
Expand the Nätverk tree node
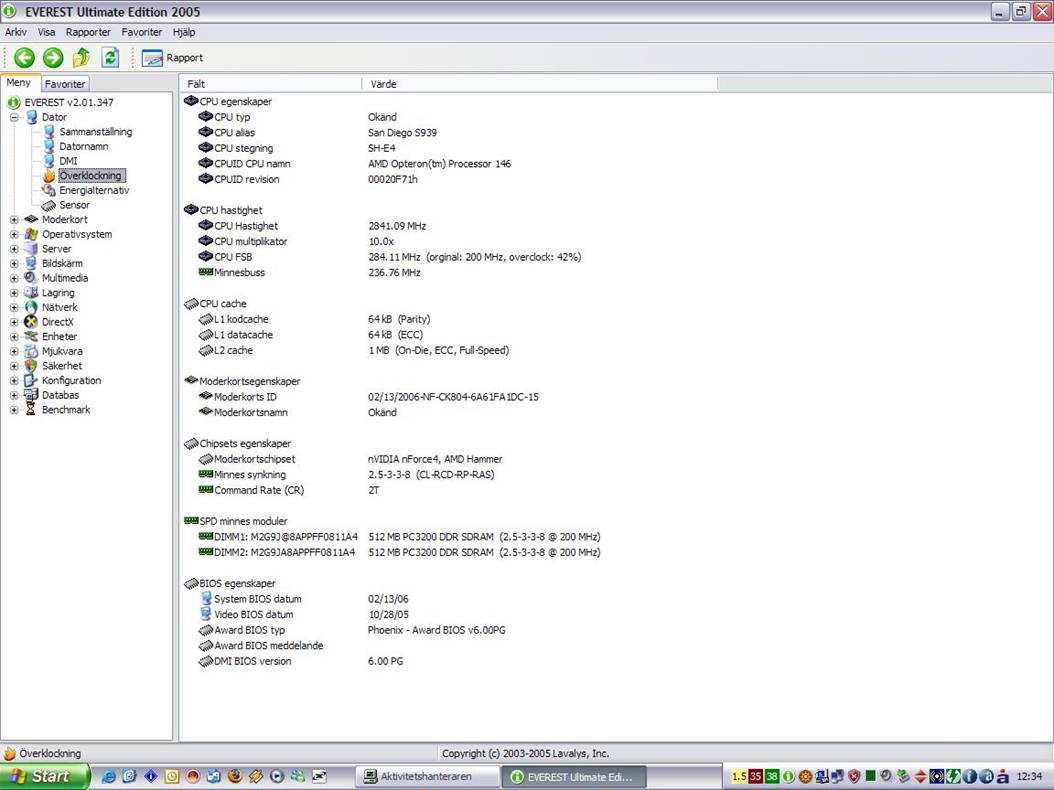(x=14, y=307)
